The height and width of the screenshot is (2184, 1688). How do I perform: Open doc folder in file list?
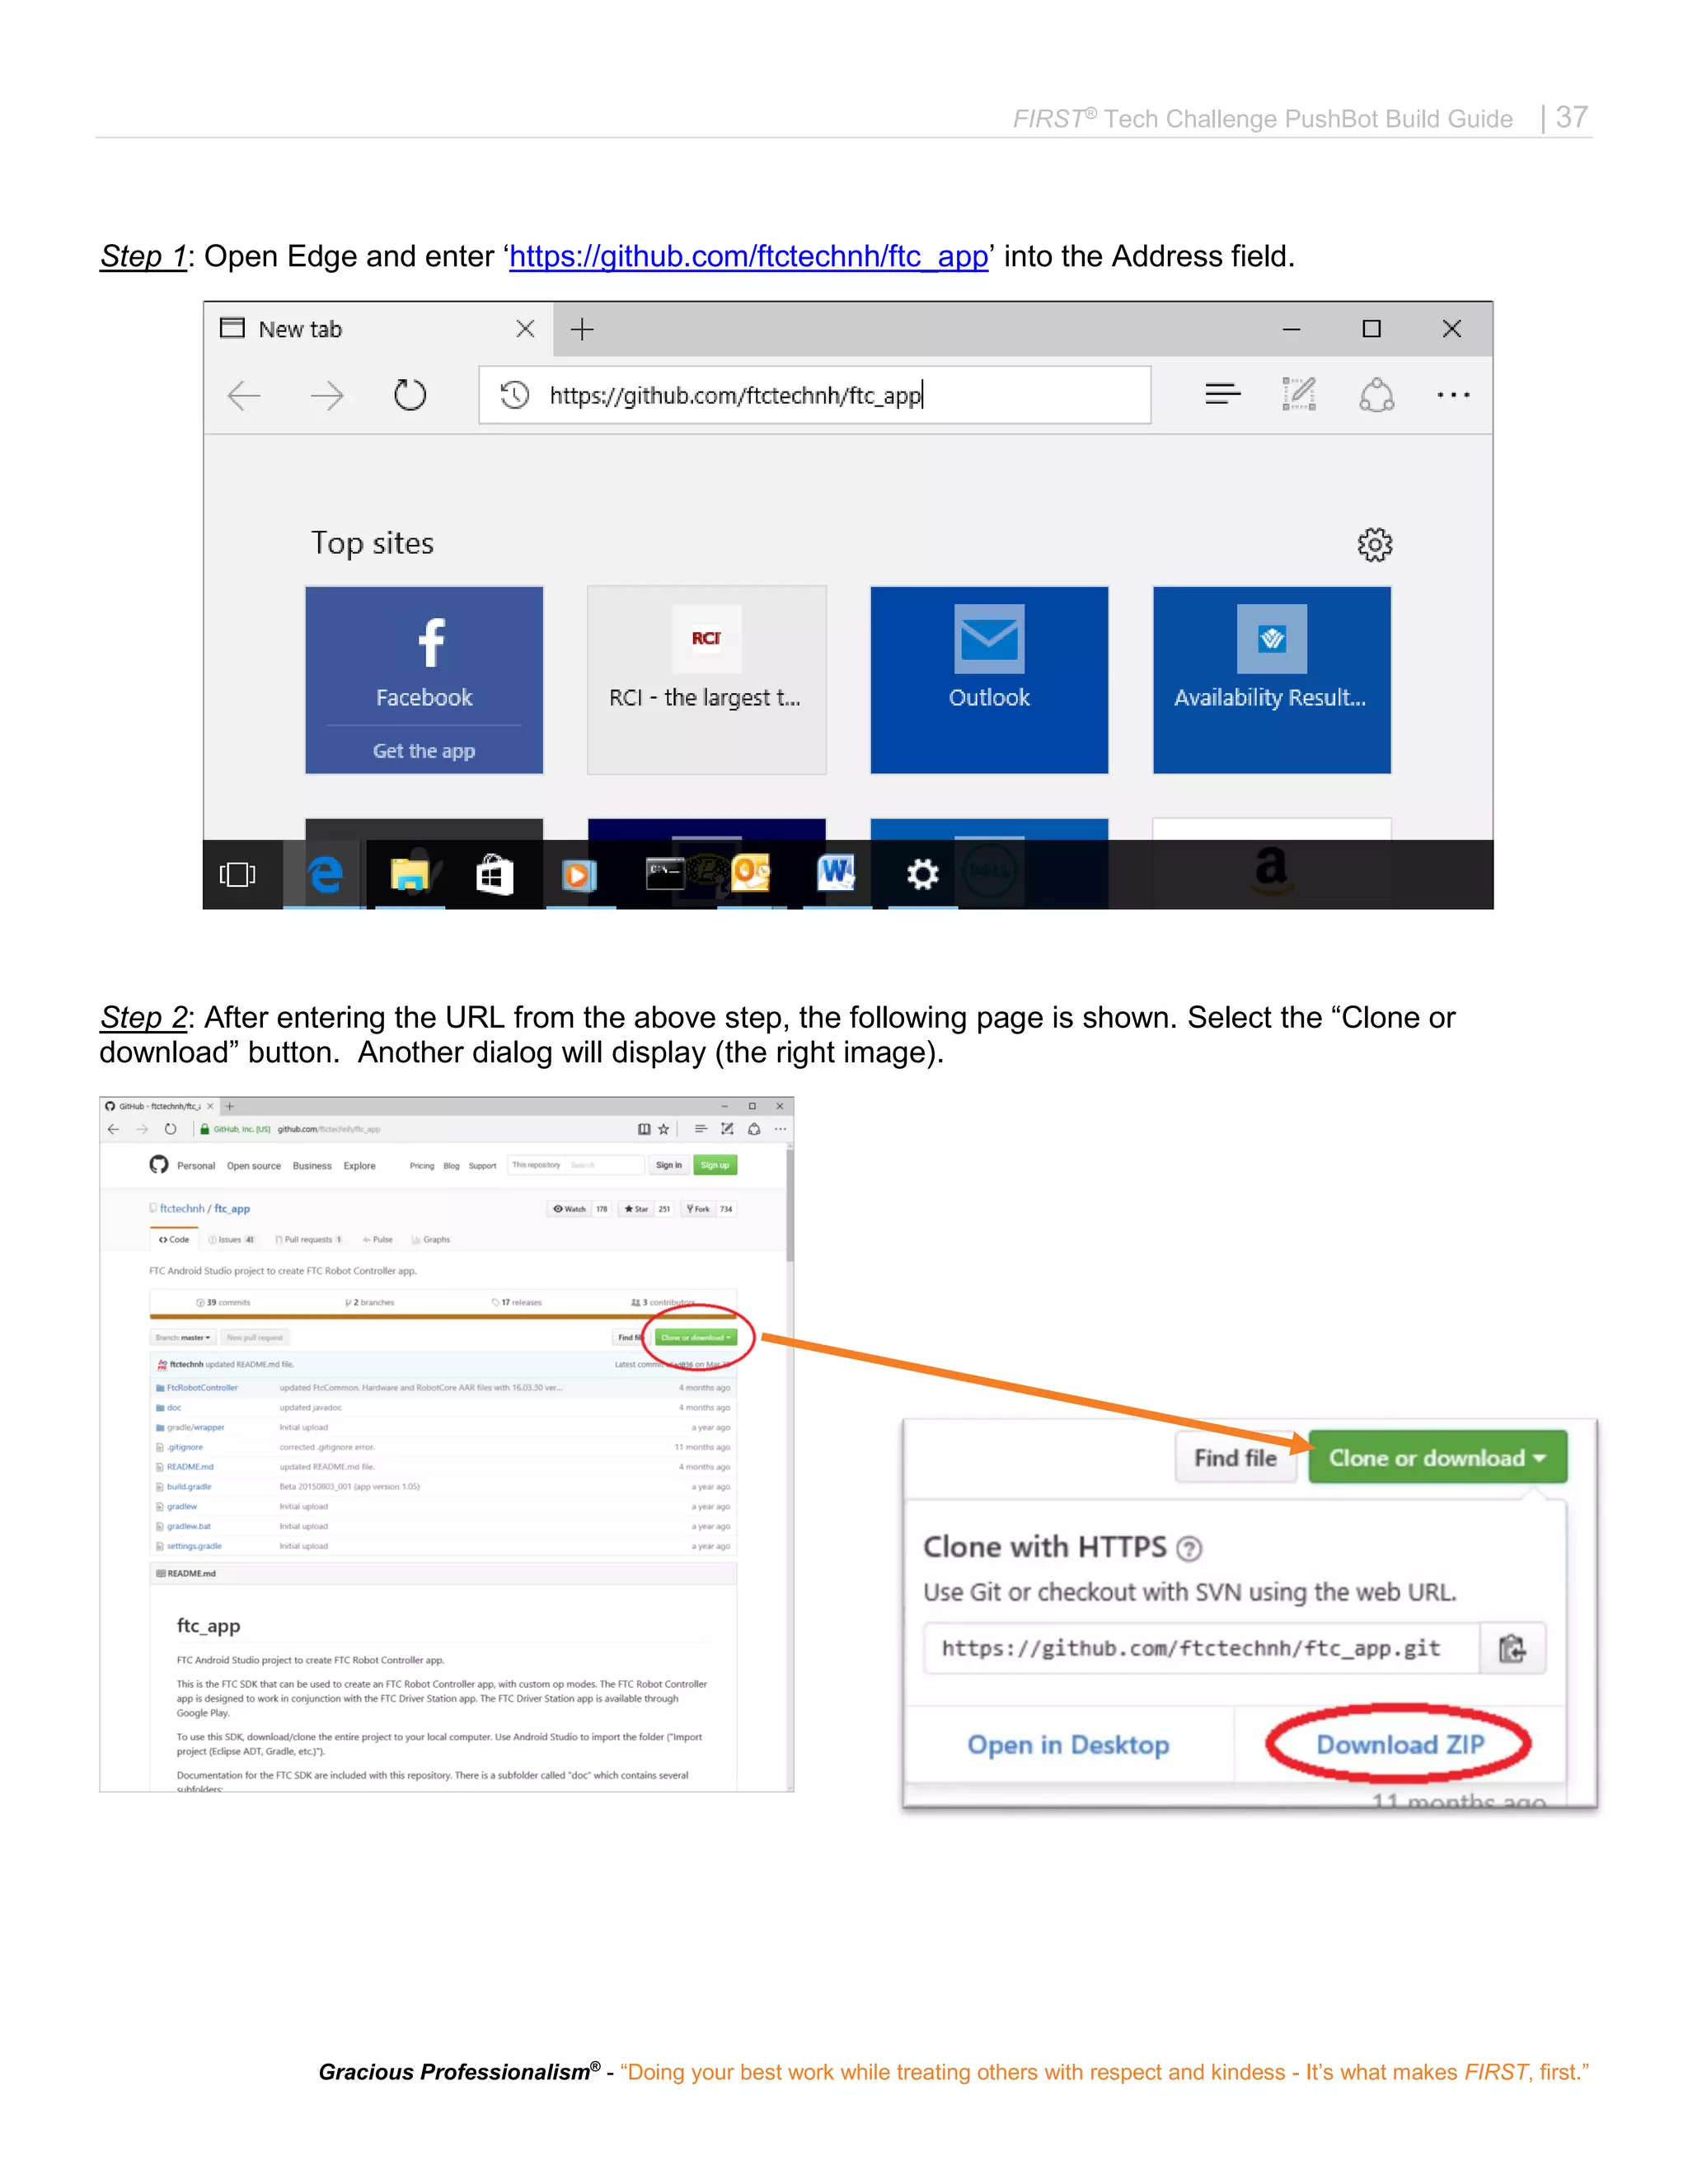(174, 1408)
